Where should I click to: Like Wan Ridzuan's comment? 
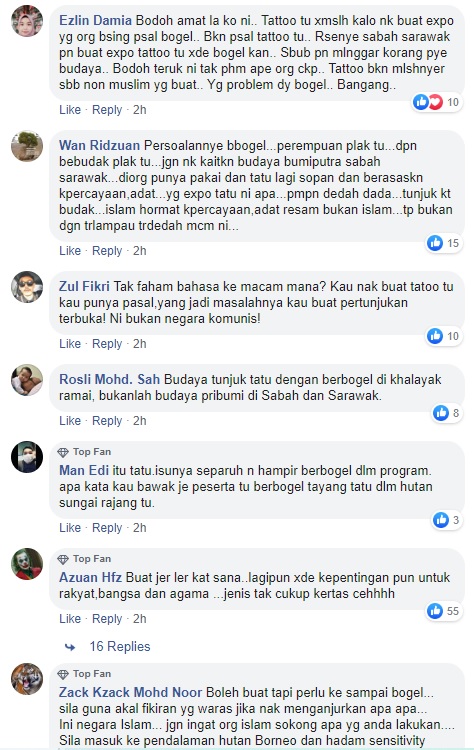click(x=70, y=251)
